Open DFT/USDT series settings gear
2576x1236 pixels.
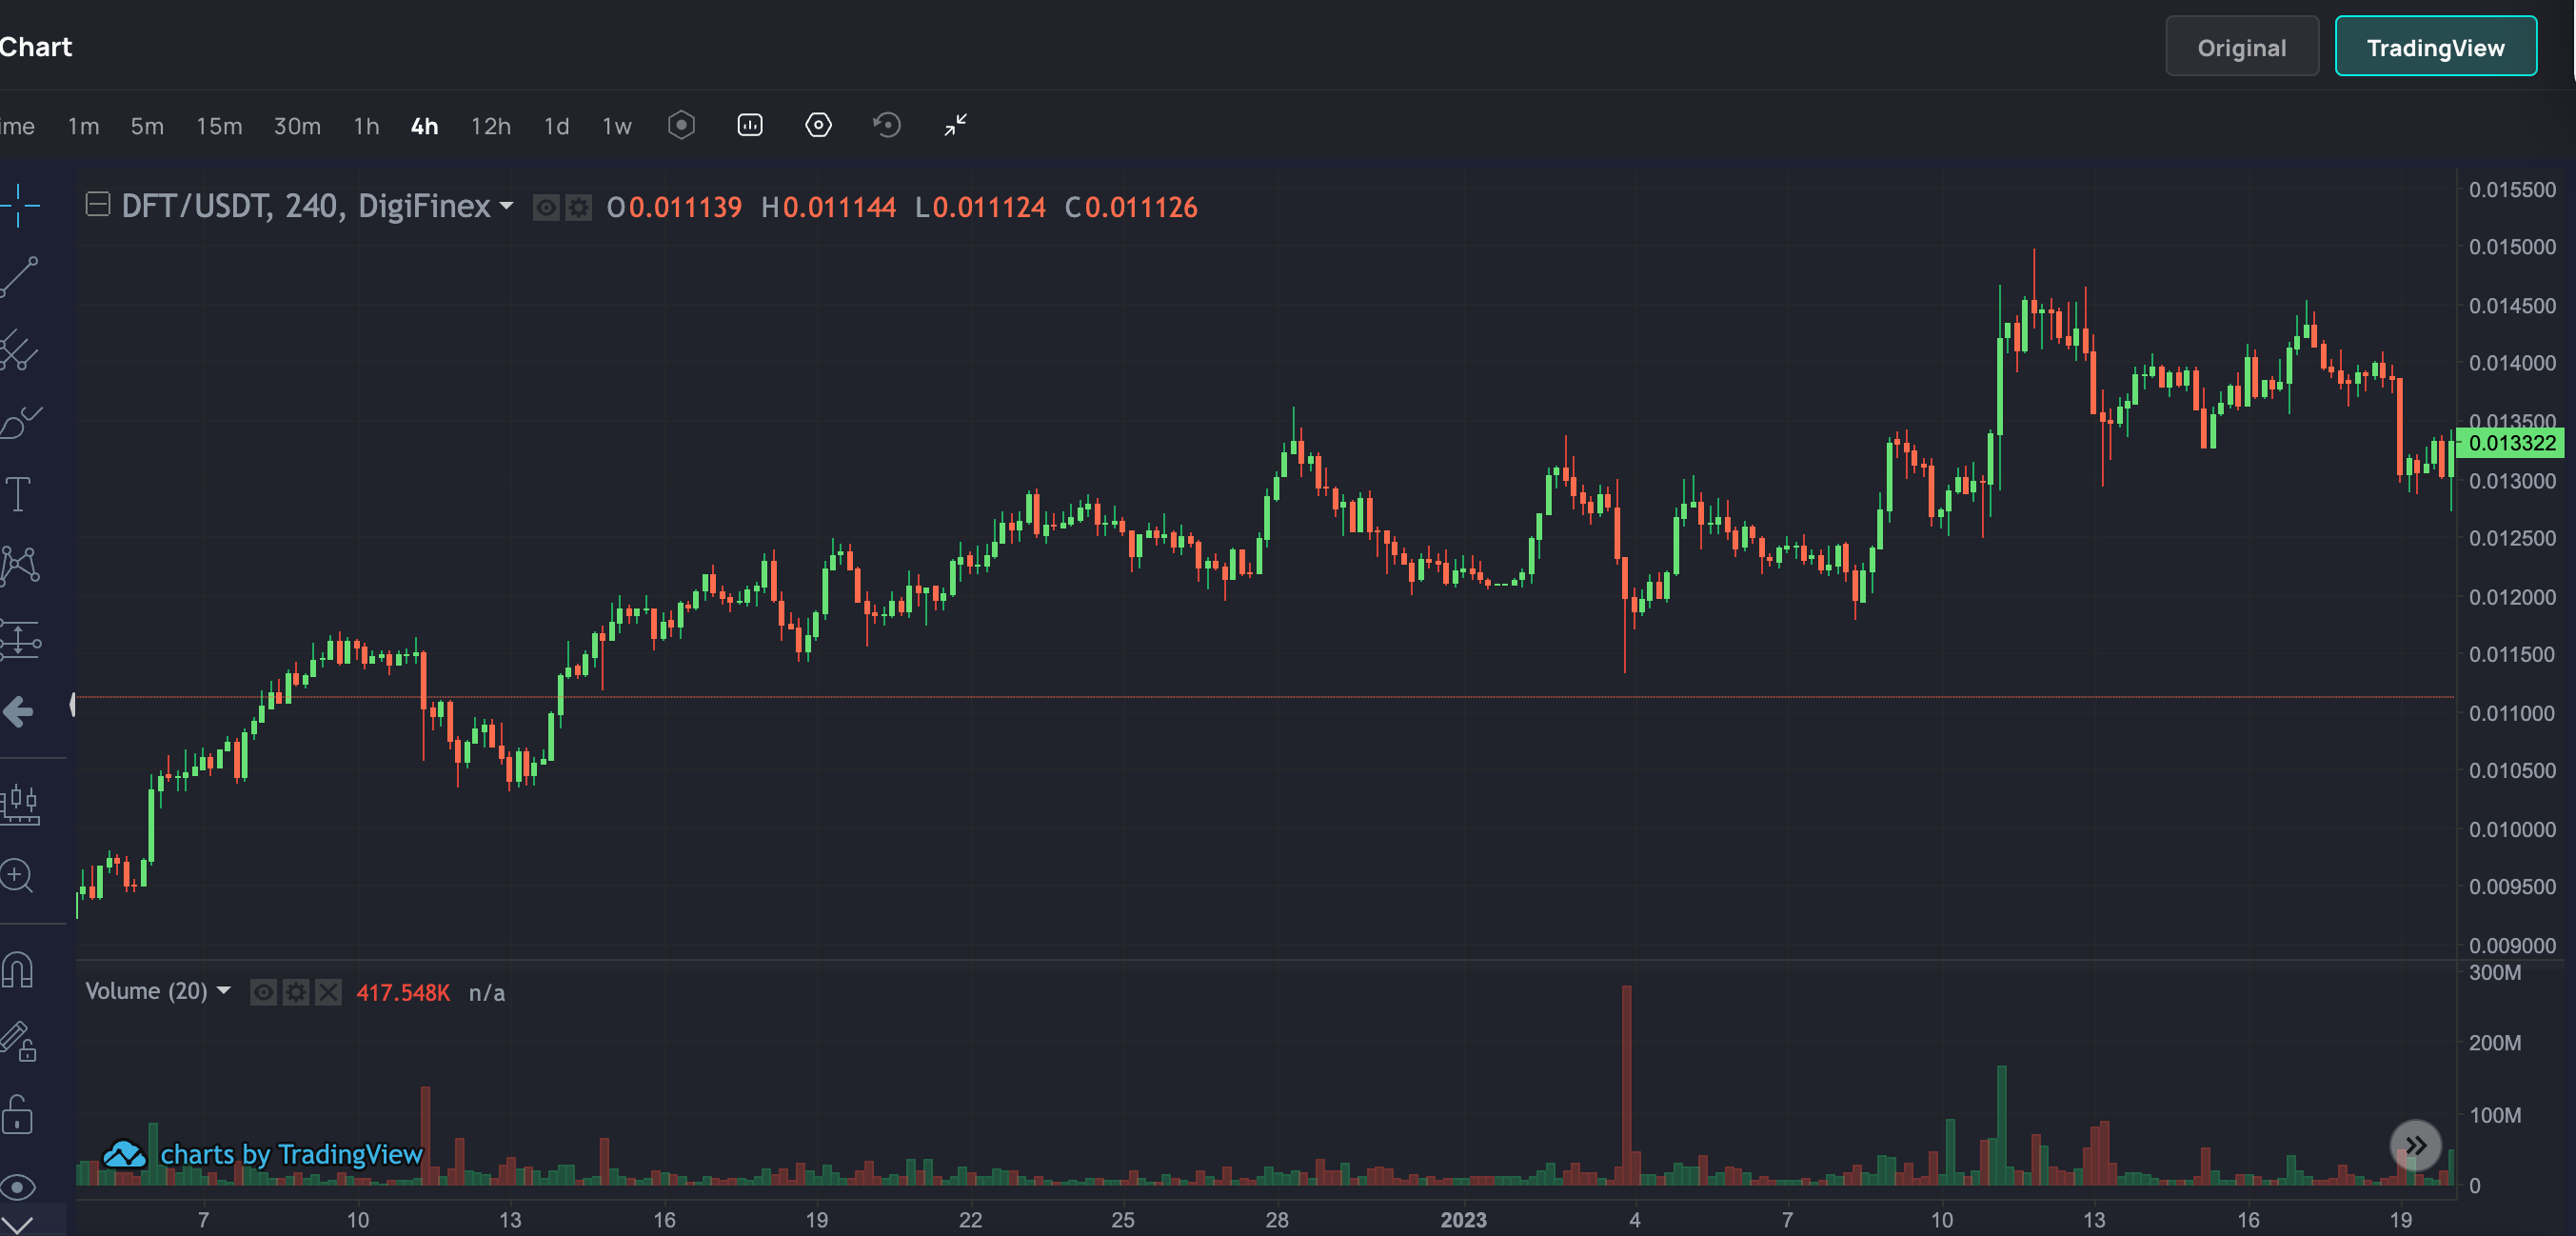coord(578,207)
